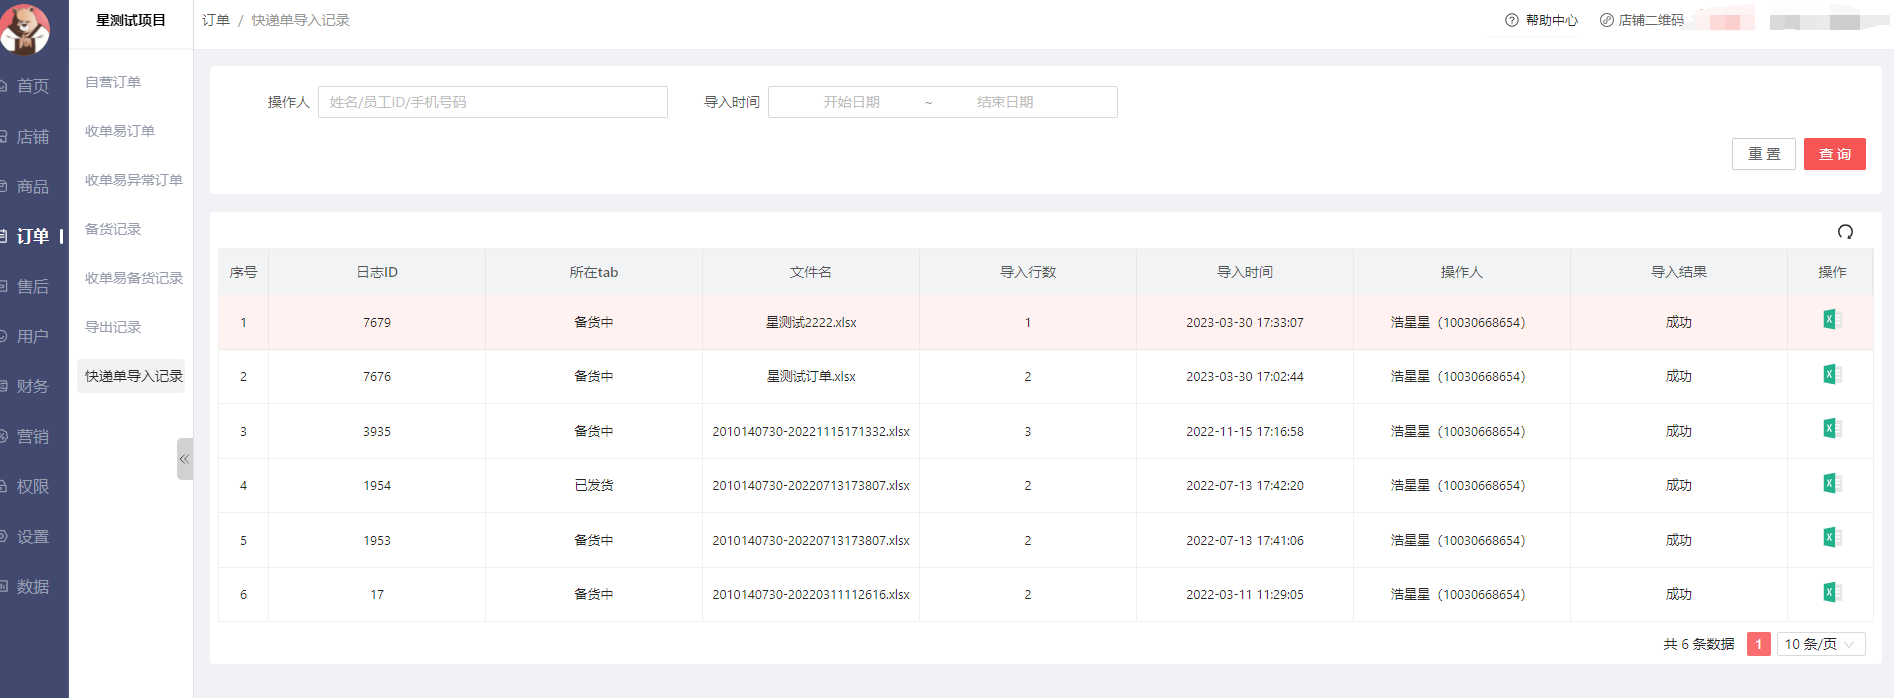Open the 开始日期 start date picker

(851, 102)
